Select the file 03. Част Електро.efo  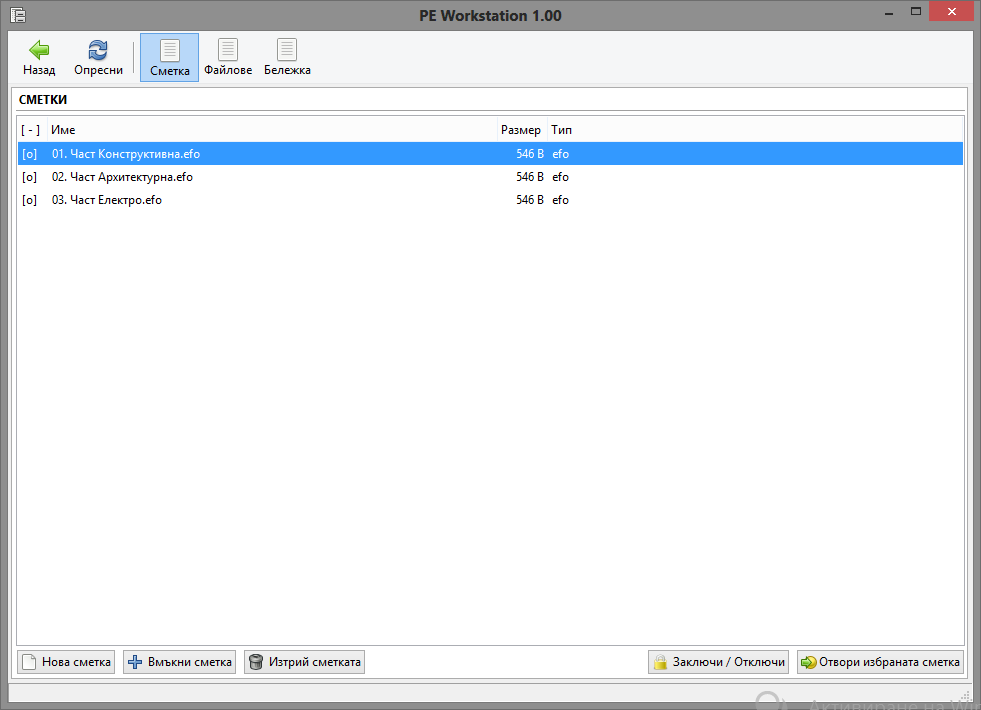point(106,200)
